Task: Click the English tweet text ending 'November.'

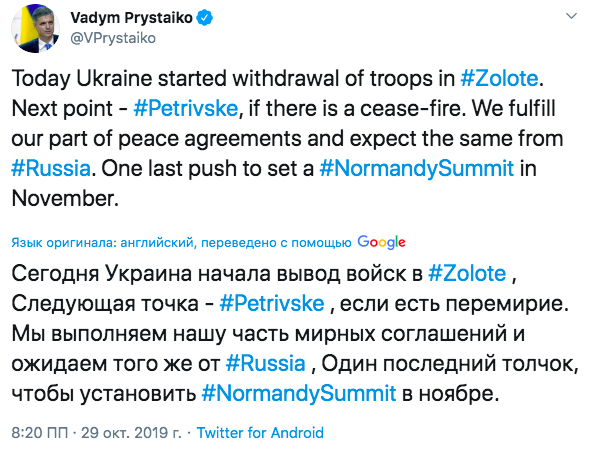Action: [287, 138]
